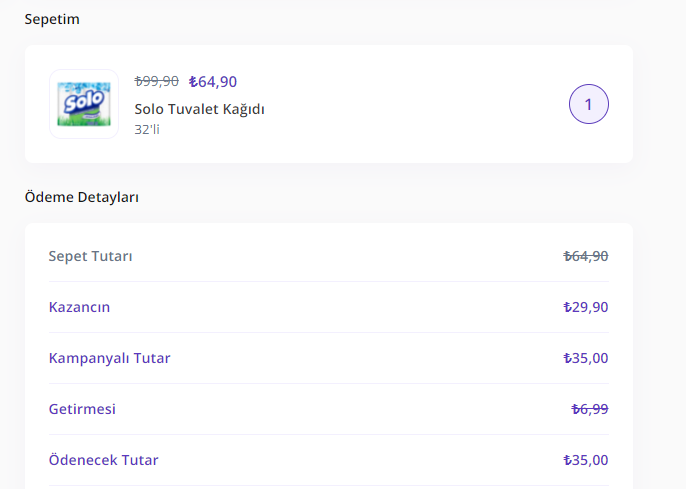Image resolution: width=686 pixels, height=489 pixels.
Task: Click the Ödeme Detayları heading
Action: 82,197
